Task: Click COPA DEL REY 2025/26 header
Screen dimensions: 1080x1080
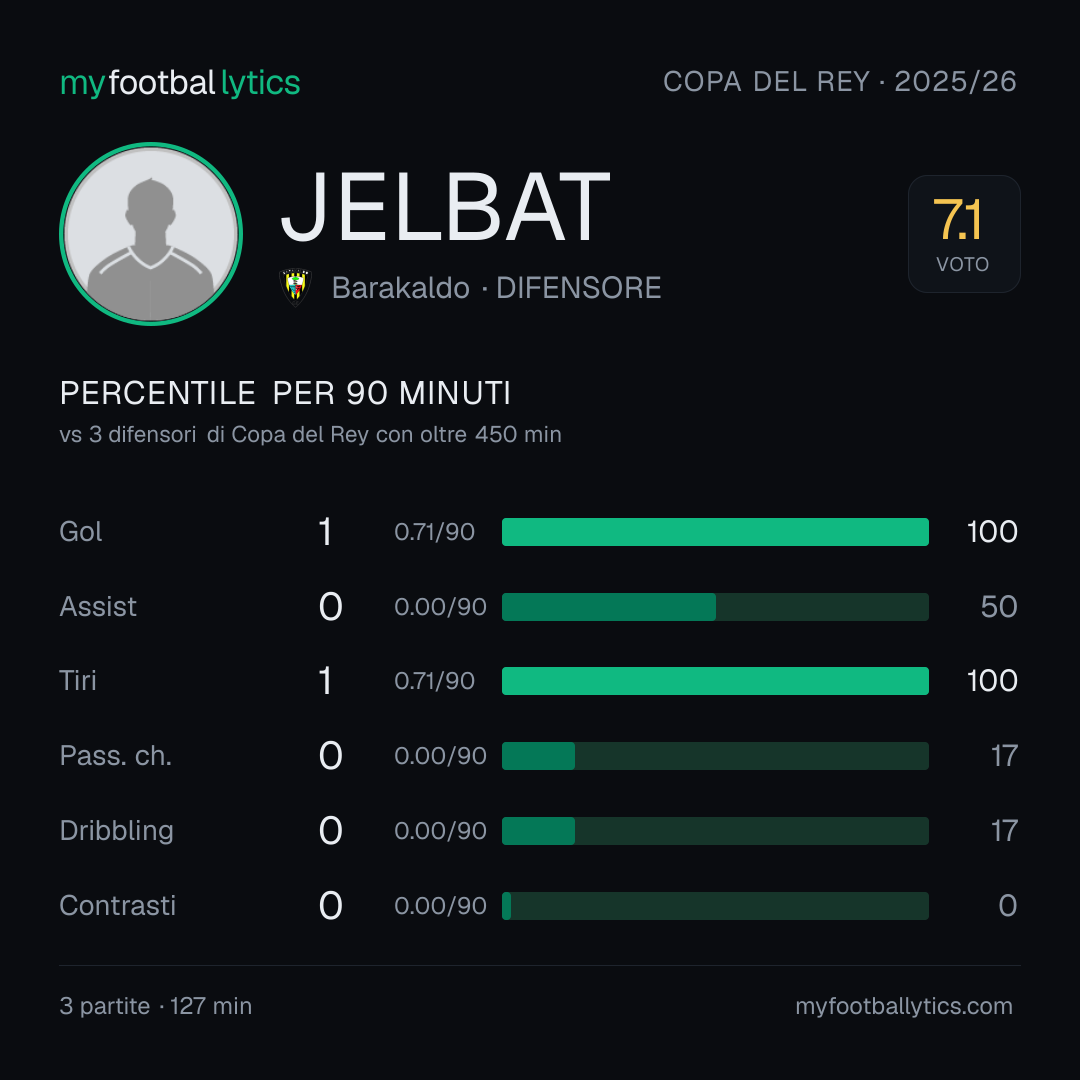Action: 840,82
